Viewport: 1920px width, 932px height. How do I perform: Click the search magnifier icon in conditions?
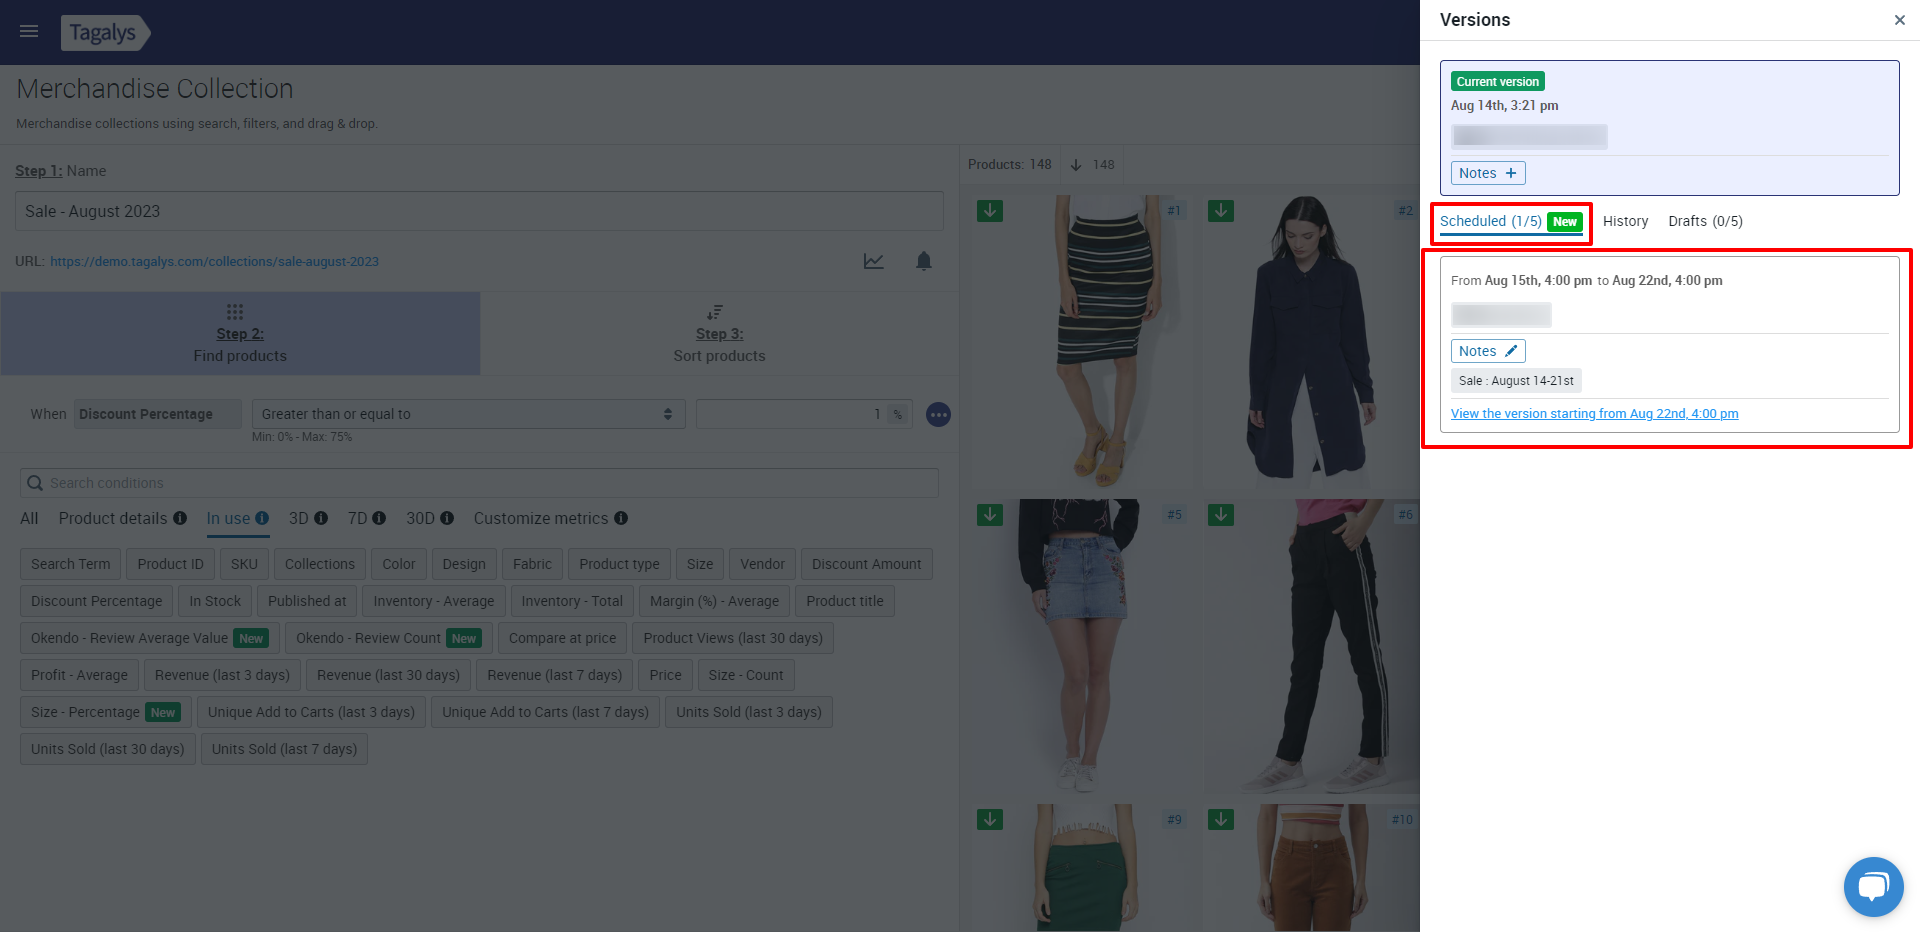point(35,483)
